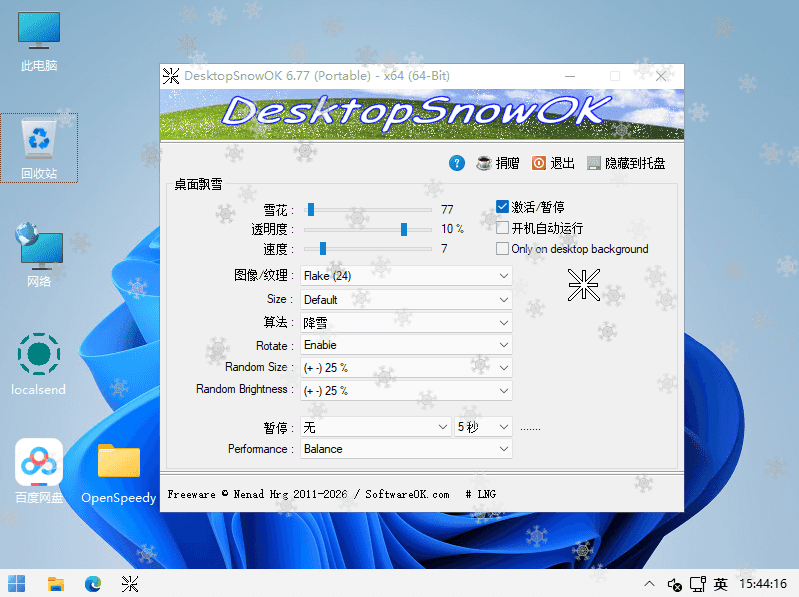This screenshot has width=799, height=597.
Task: Select the 百度网盘 desktop icon
Action: [39, 471]
